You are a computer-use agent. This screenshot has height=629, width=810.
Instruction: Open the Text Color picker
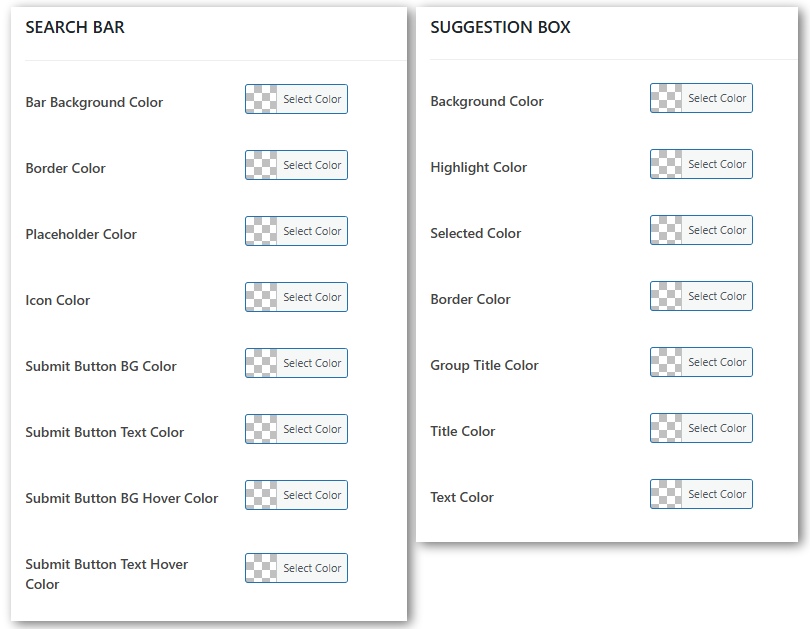[701, 495]
